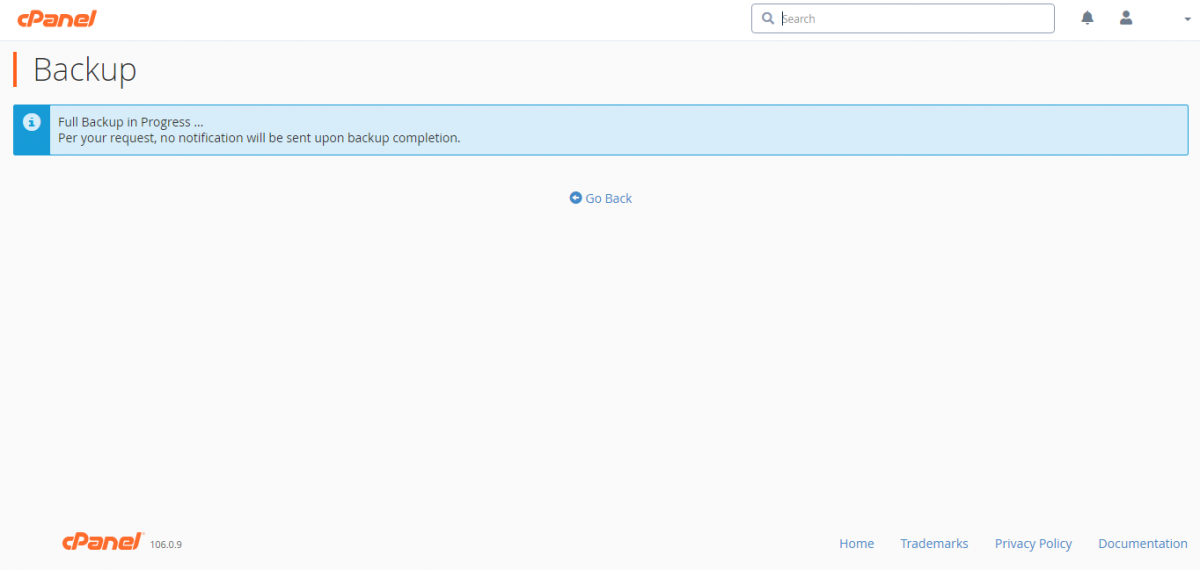Click the version number 106.0.9

pyautogui.click(x=166, y=545)
